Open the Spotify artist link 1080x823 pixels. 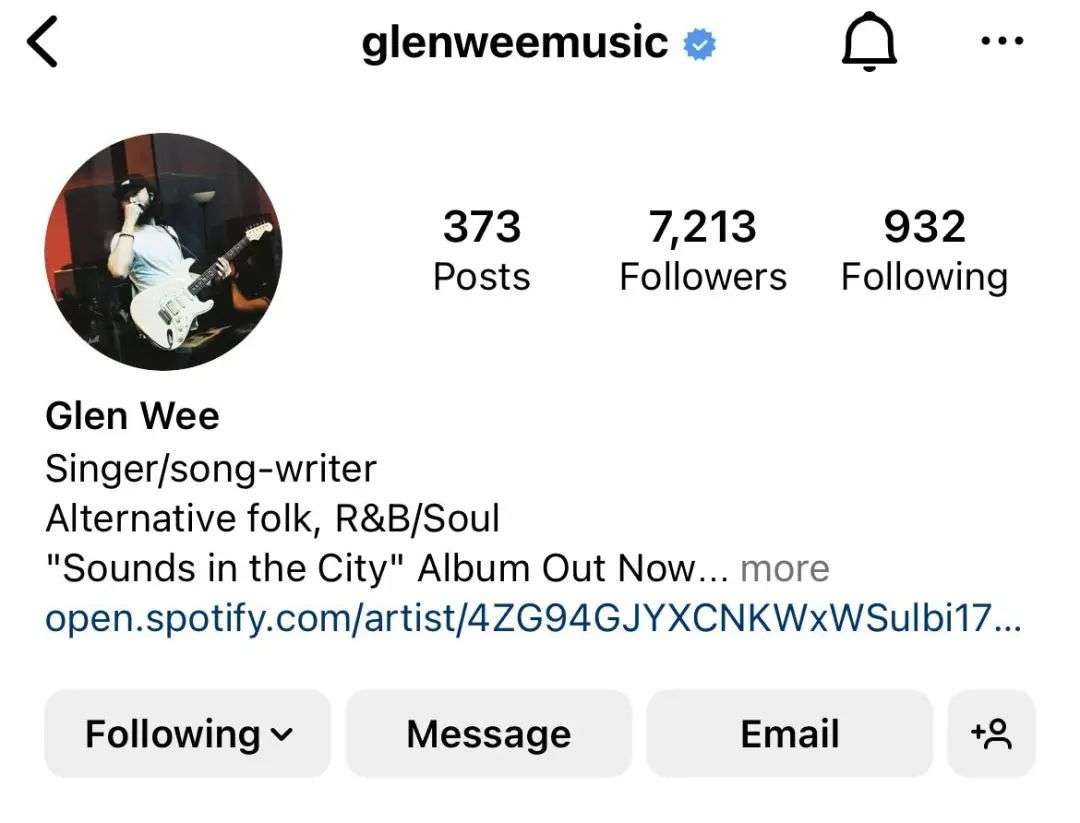click(x=533, y=618)
